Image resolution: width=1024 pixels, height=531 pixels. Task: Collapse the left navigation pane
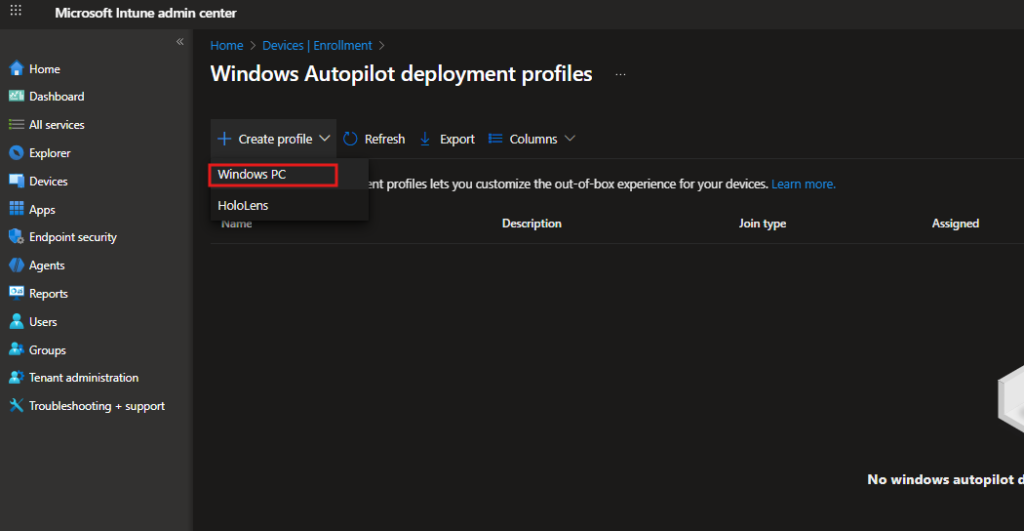(x=180, y=42)
